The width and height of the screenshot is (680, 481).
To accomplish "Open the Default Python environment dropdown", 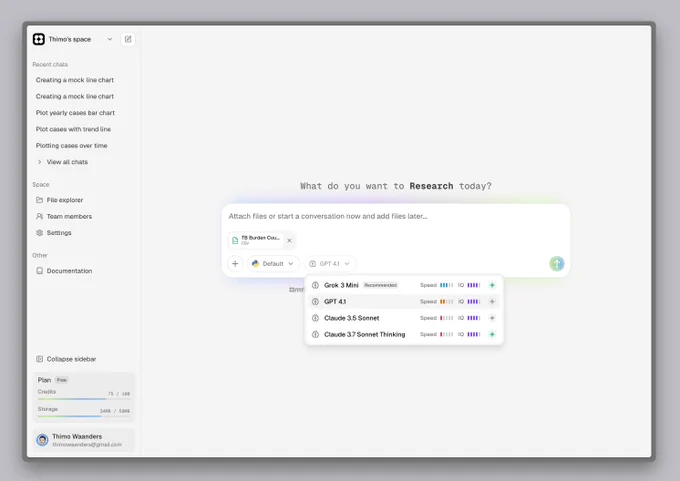I will [x=273, y=264].
